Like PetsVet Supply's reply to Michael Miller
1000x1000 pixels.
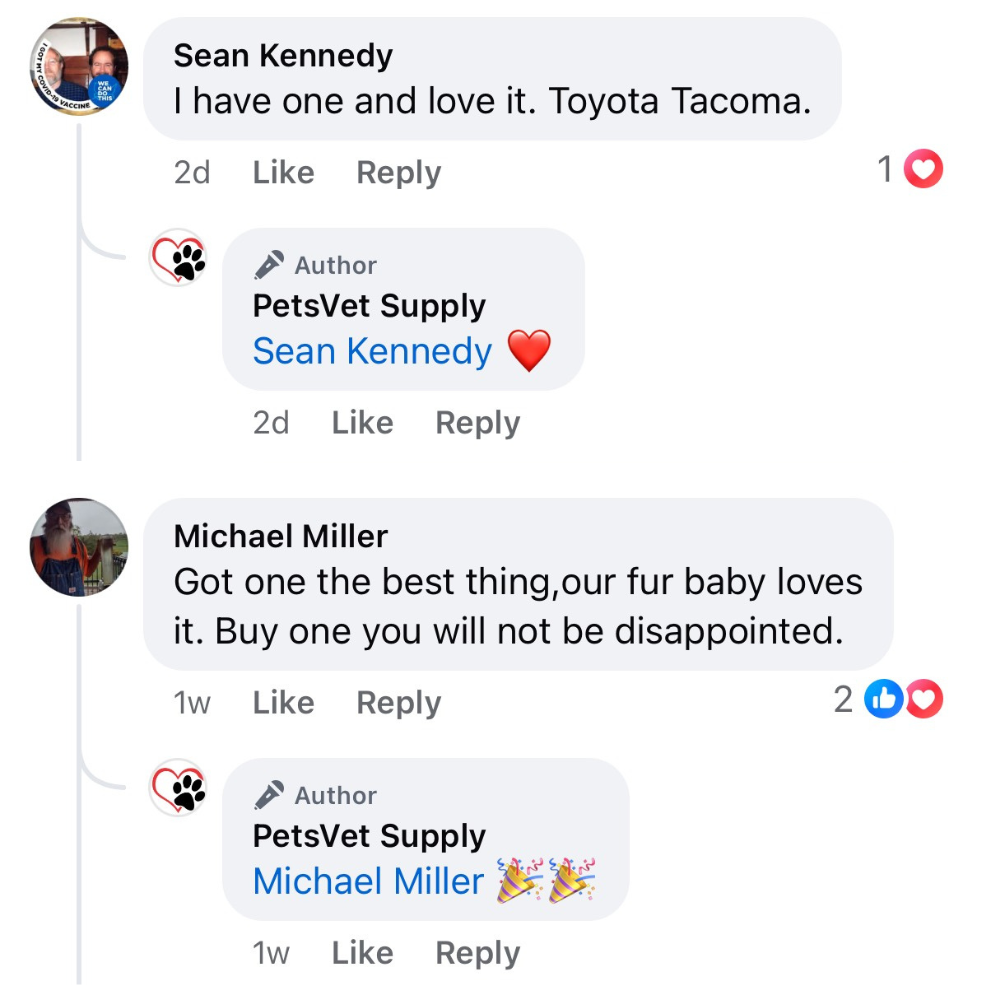pos(362,953)
